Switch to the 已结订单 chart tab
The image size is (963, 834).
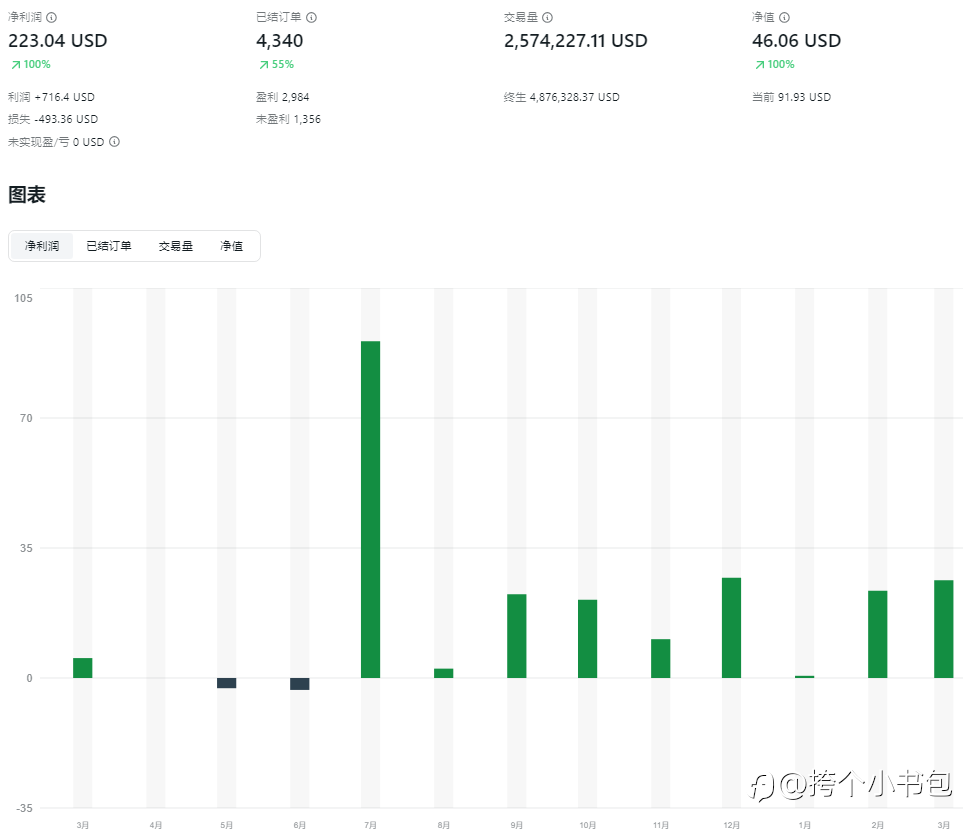108,246
